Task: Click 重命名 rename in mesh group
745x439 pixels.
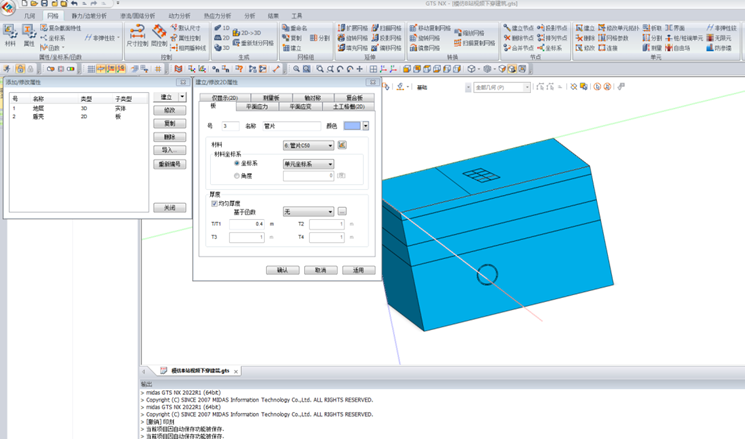Action: click(295, 28)
